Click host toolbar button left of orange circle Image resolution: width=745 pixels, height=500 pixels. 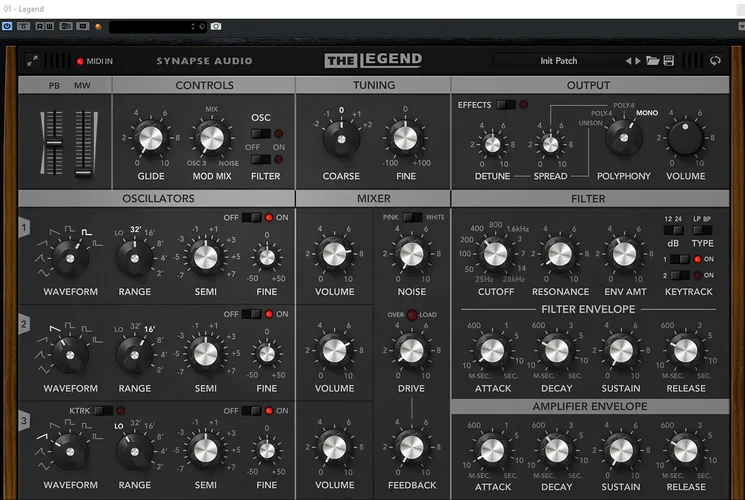83,26
